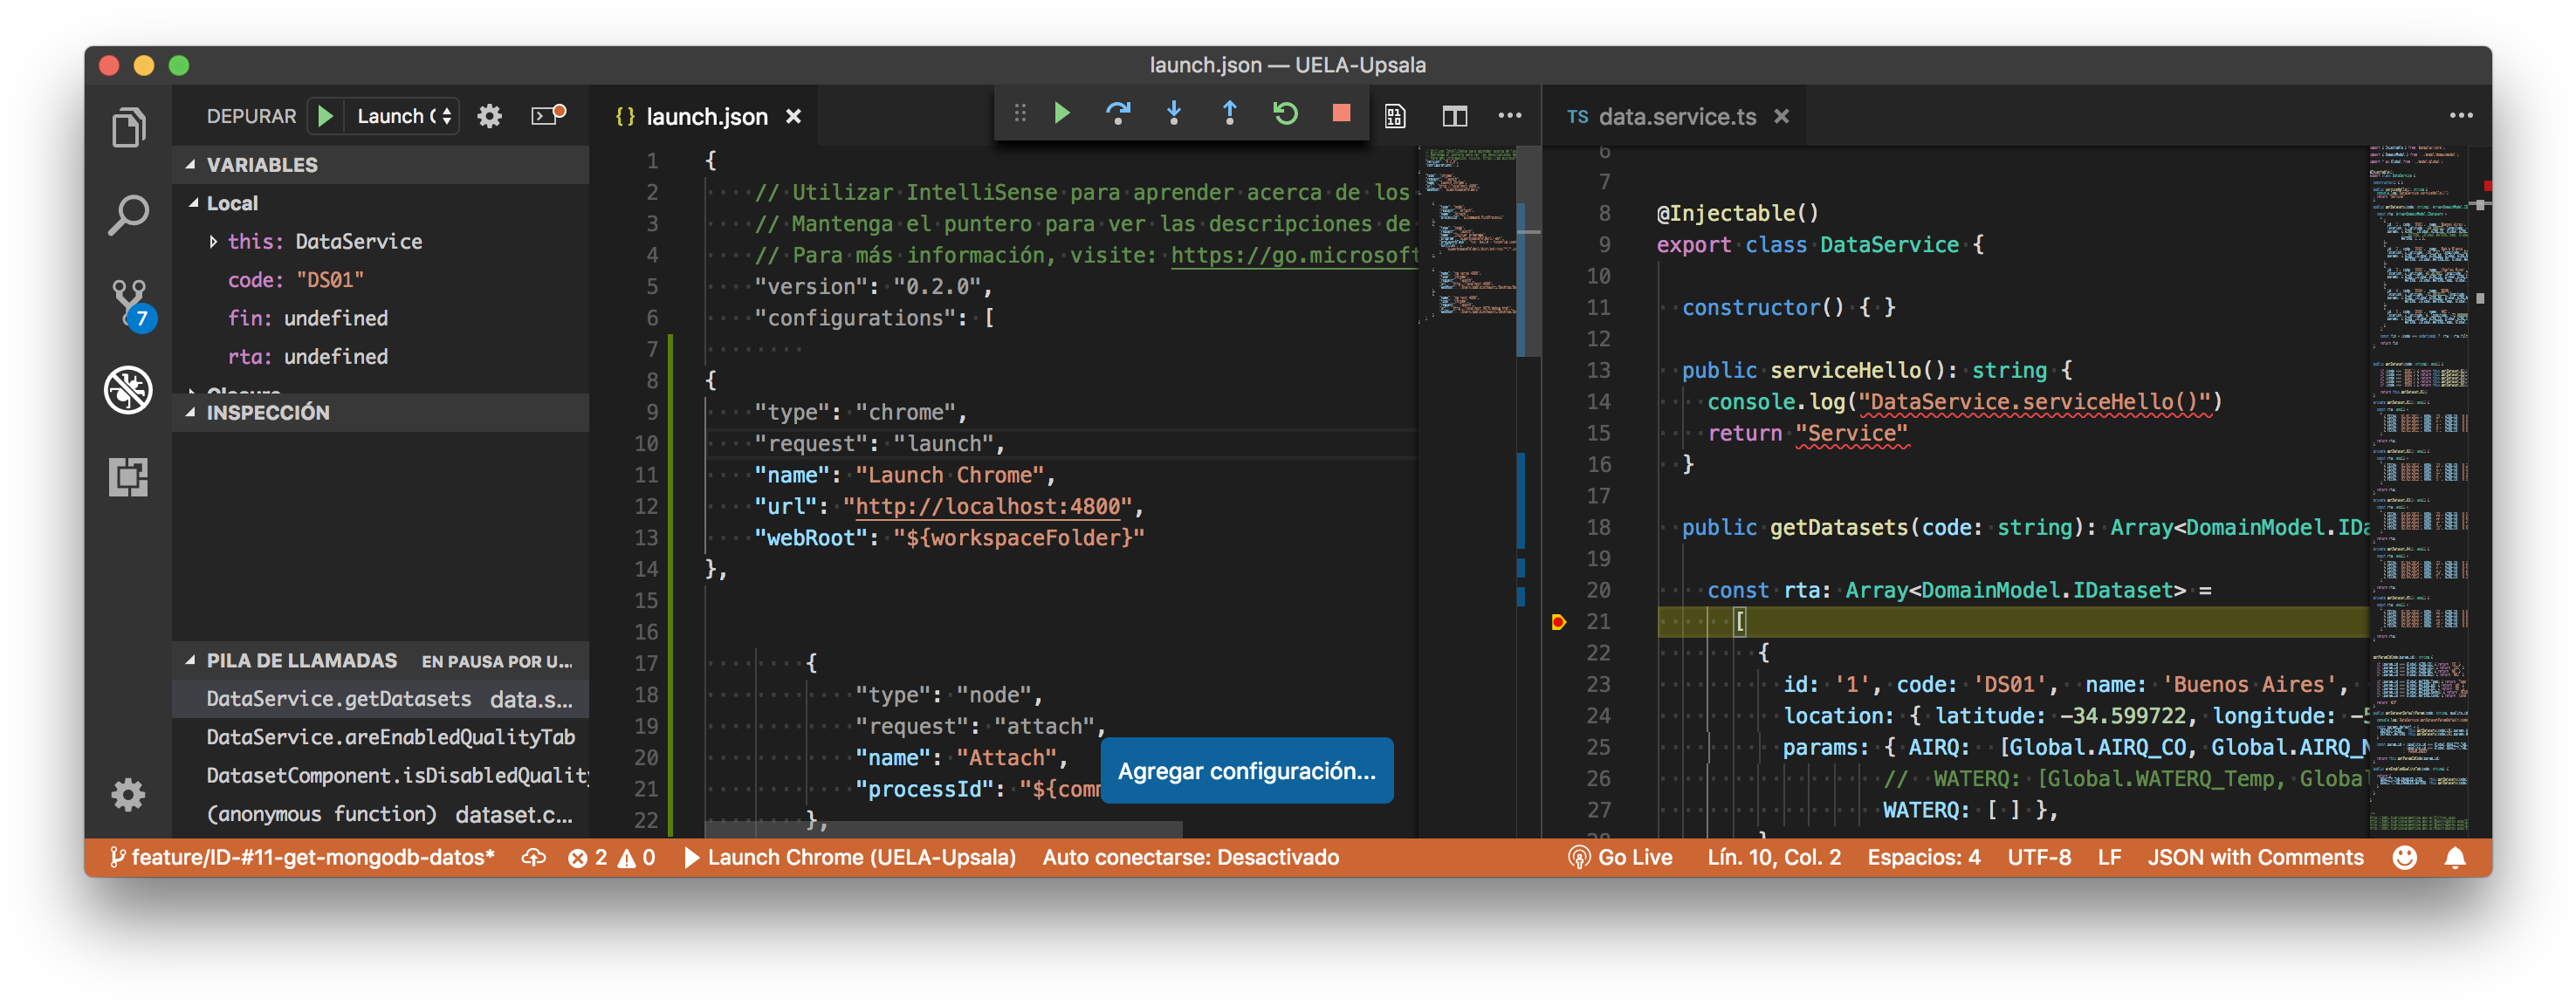Image resolution: width=2576 pixels, height=1006 pixels.
Task: Open notifications bell in the status bar
Action: 2455,858
